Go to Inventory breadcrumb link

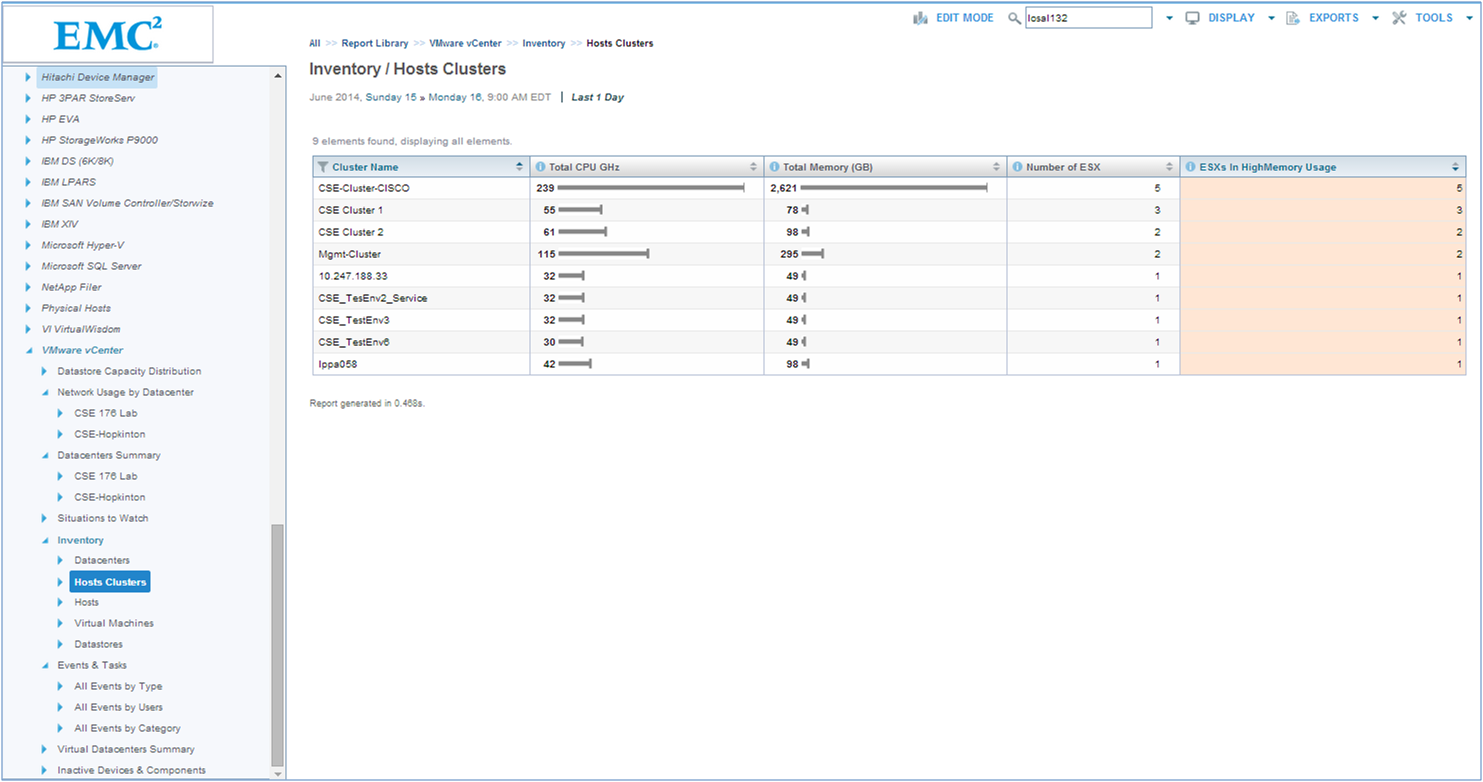[x=544, y=43]
